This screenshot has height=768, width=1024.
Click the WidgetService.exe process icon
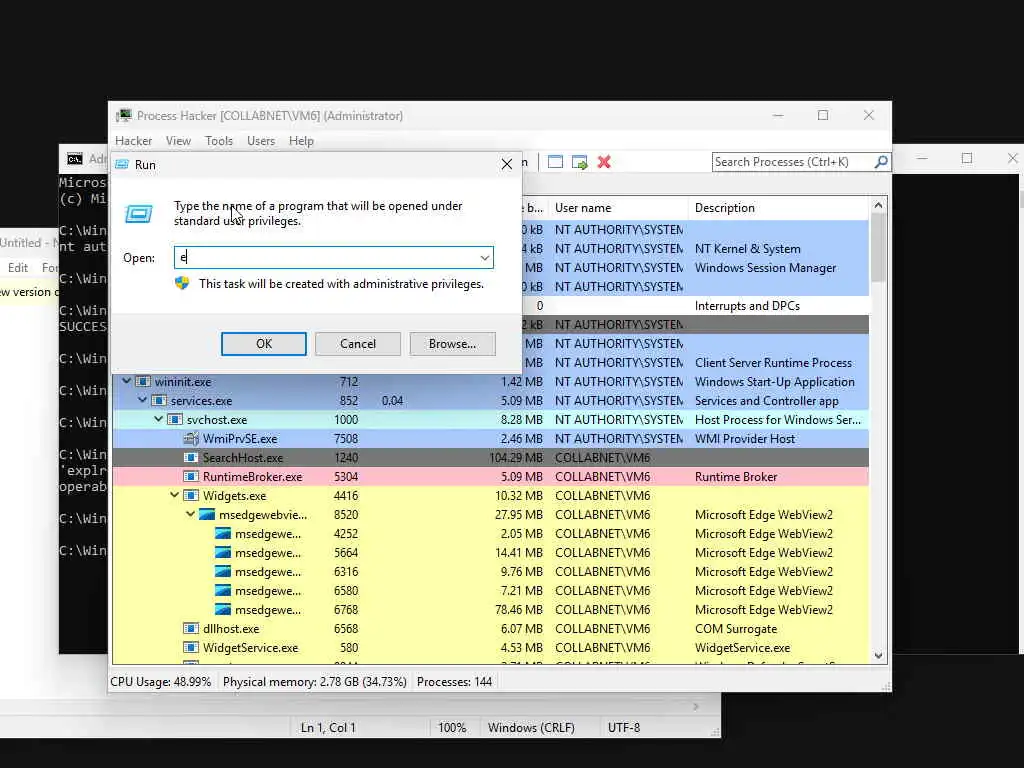point(191,647)
